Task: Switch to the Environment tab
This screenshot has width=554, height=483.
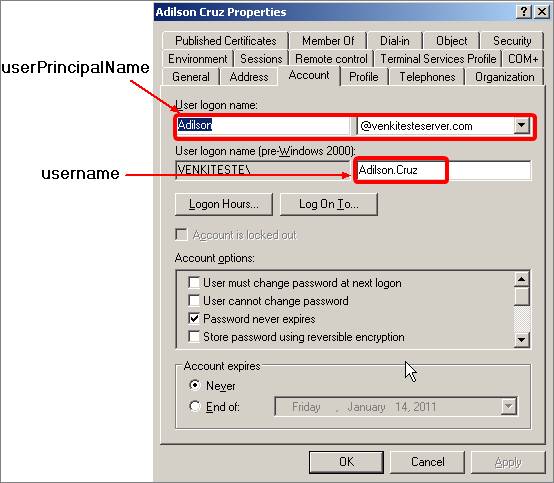Action: pos(198,59)
